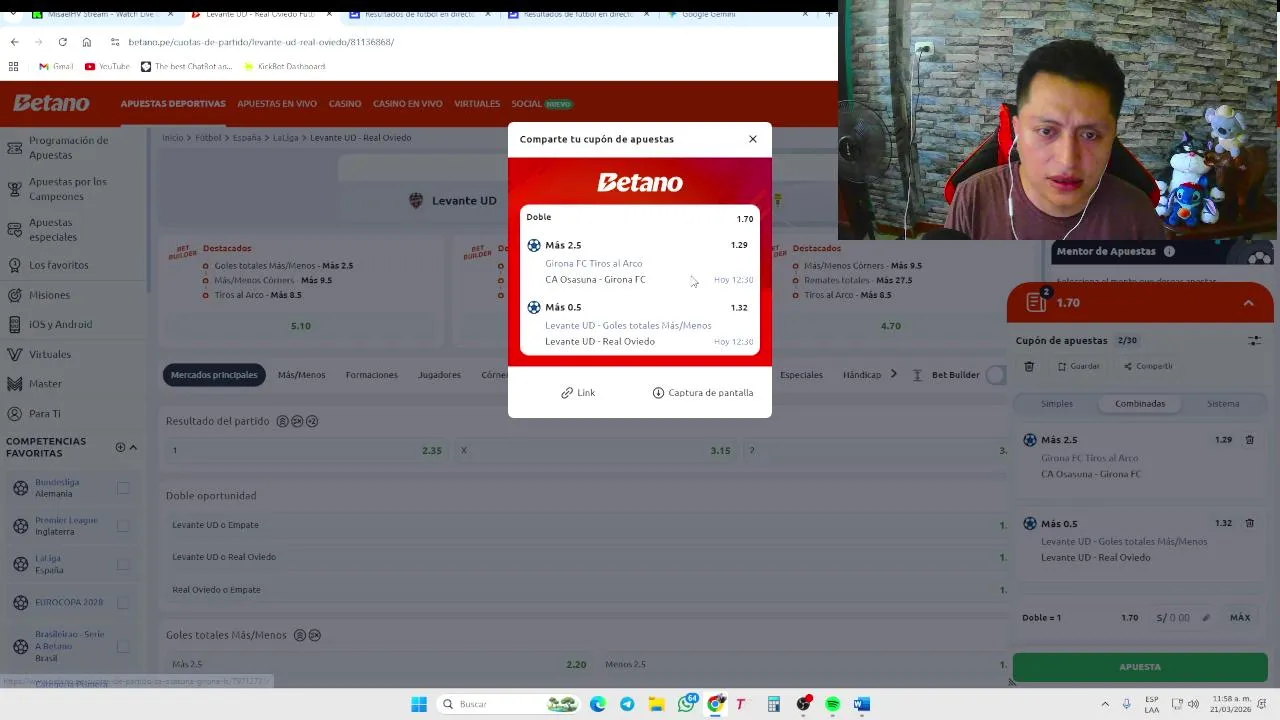Close the share coupon dialog

tap(753, 139)
